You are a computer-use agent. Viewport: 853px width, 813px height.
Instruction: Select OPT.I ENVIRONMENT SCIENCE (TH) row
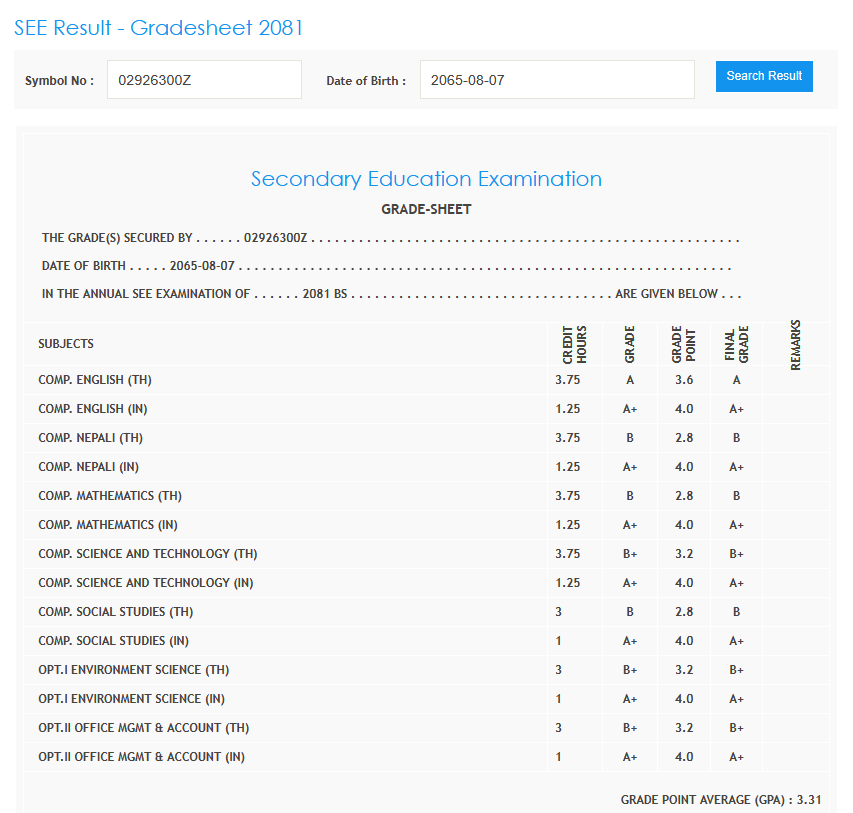tap(134, 670)
